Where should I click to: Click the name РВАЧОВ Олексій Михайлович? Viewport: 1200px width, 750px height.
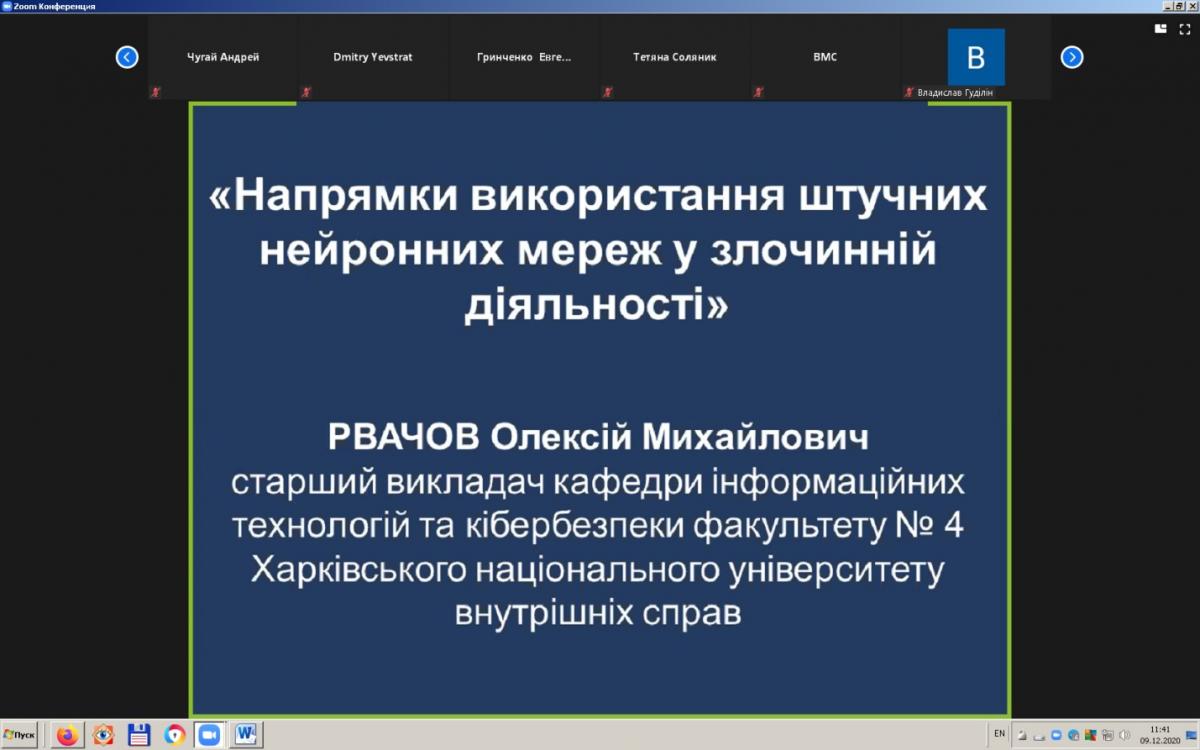(599, 438)
